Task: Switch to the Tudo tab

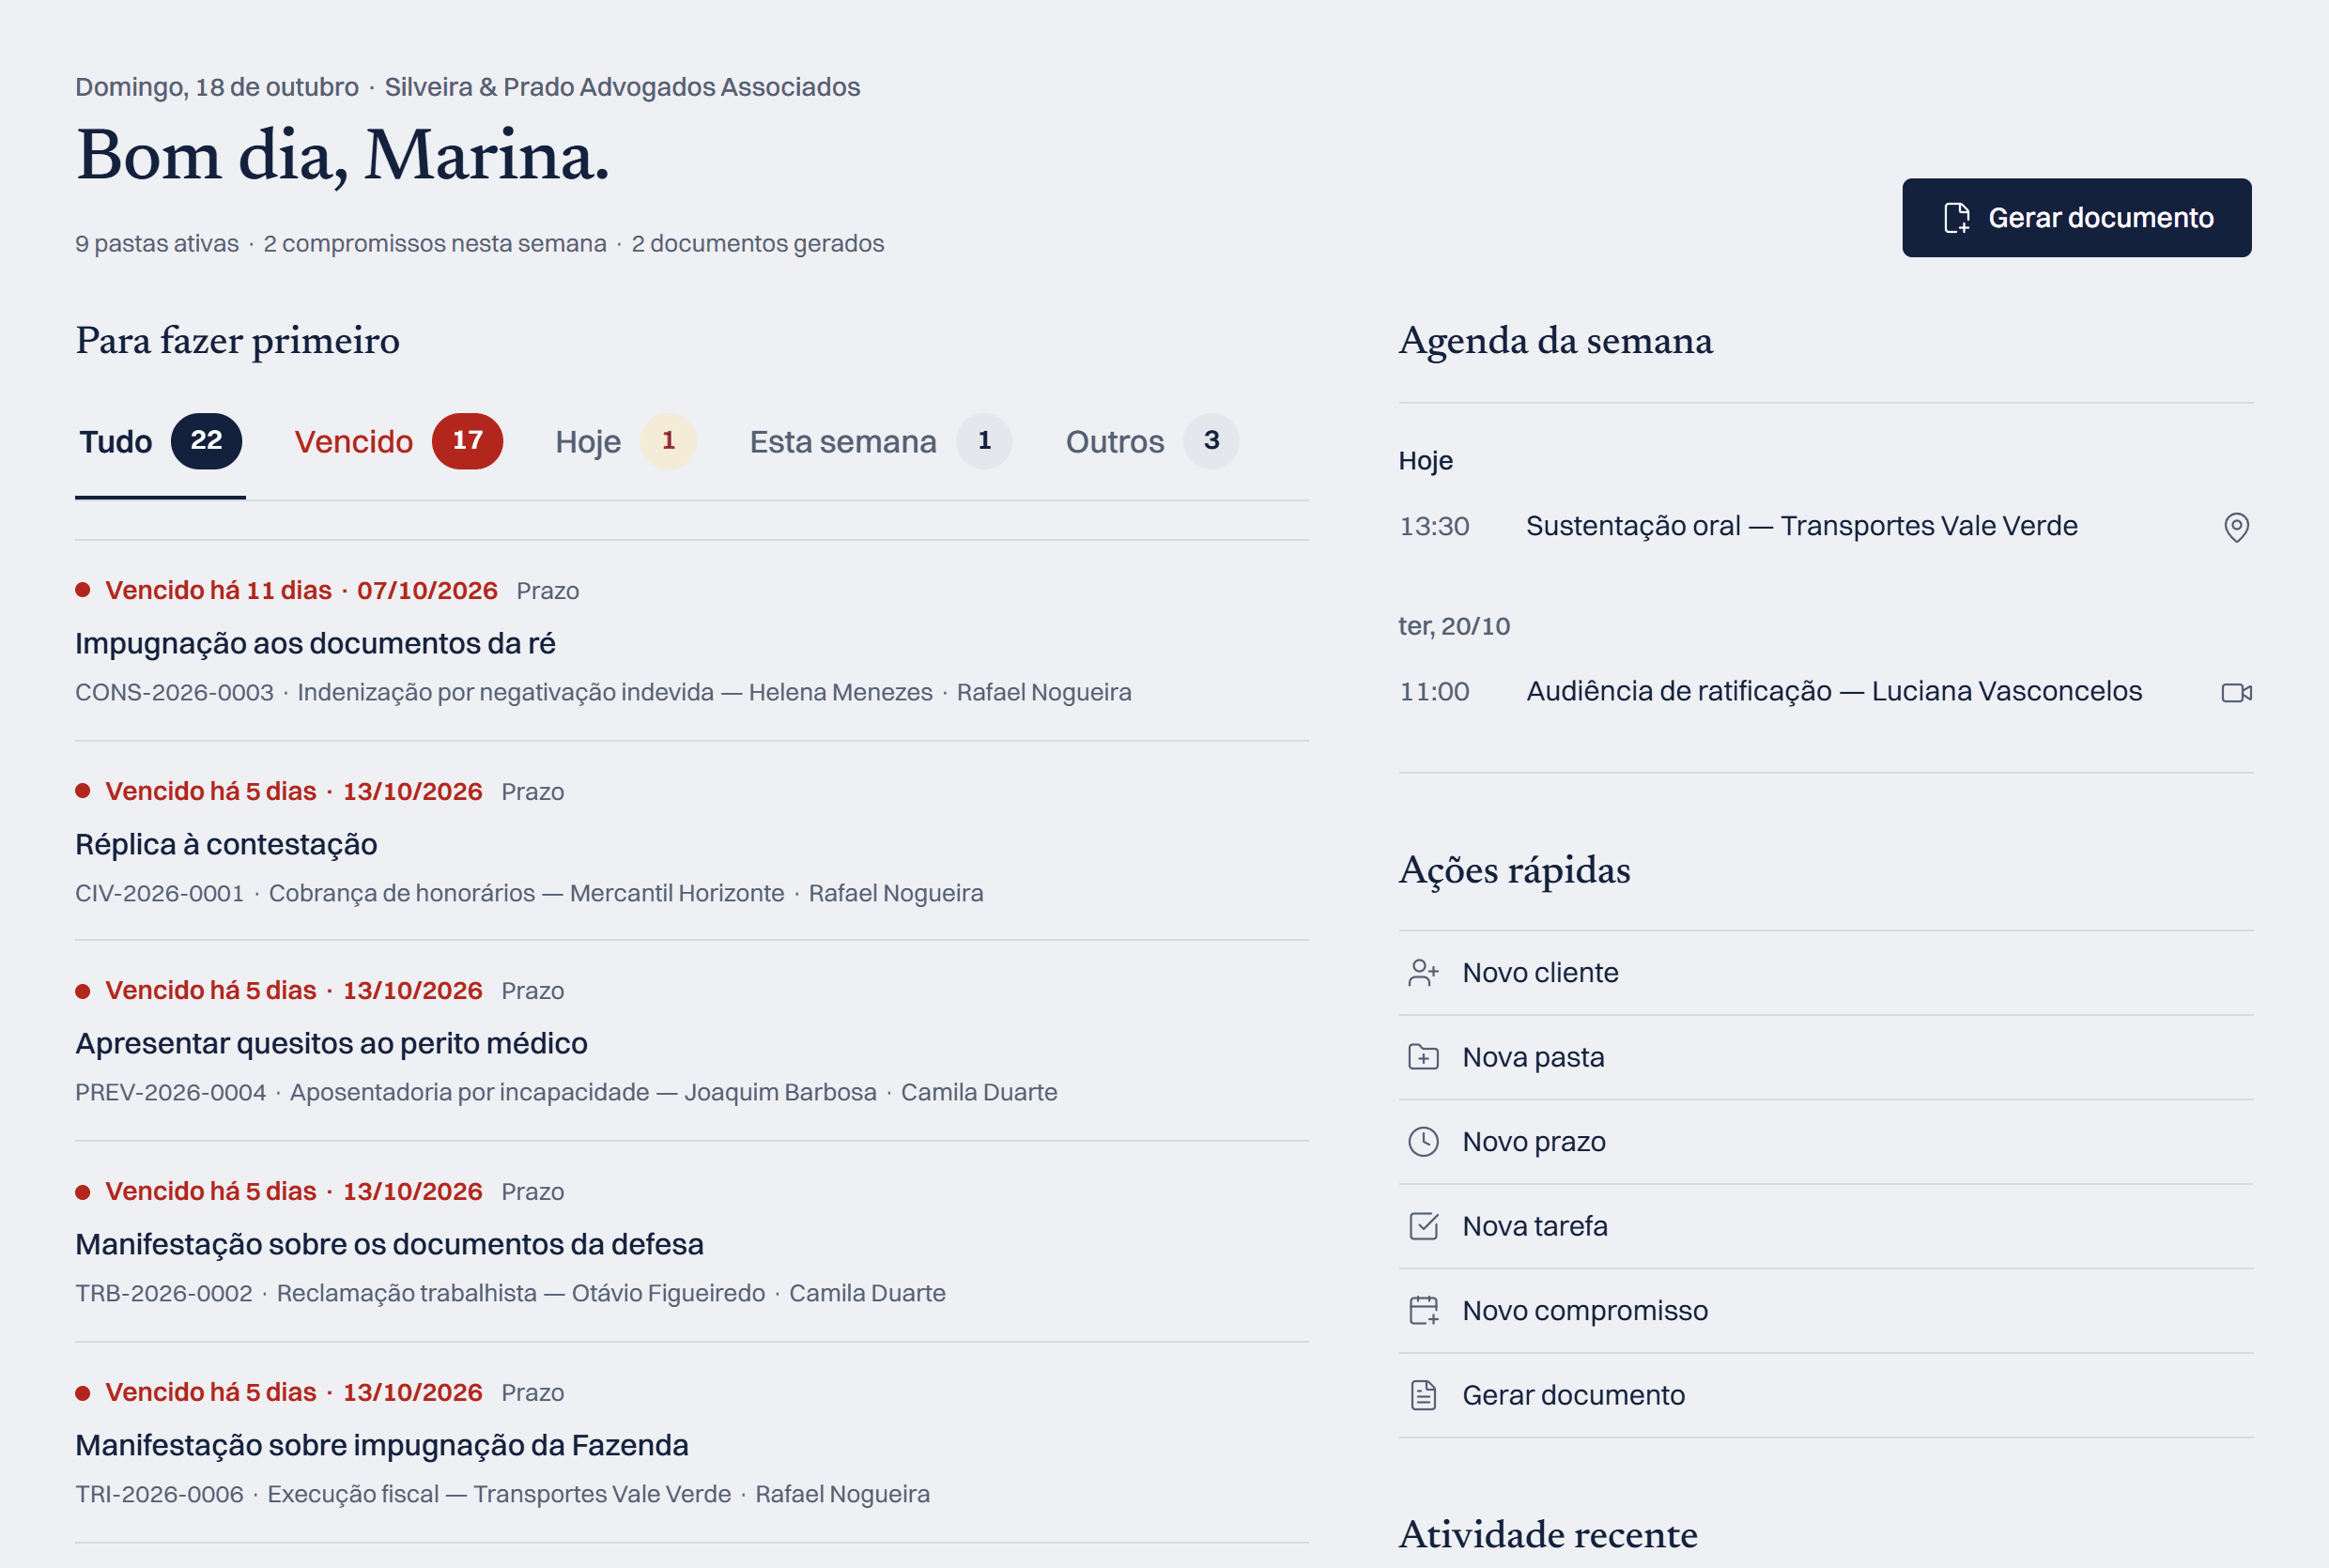Action: (160, 442)
